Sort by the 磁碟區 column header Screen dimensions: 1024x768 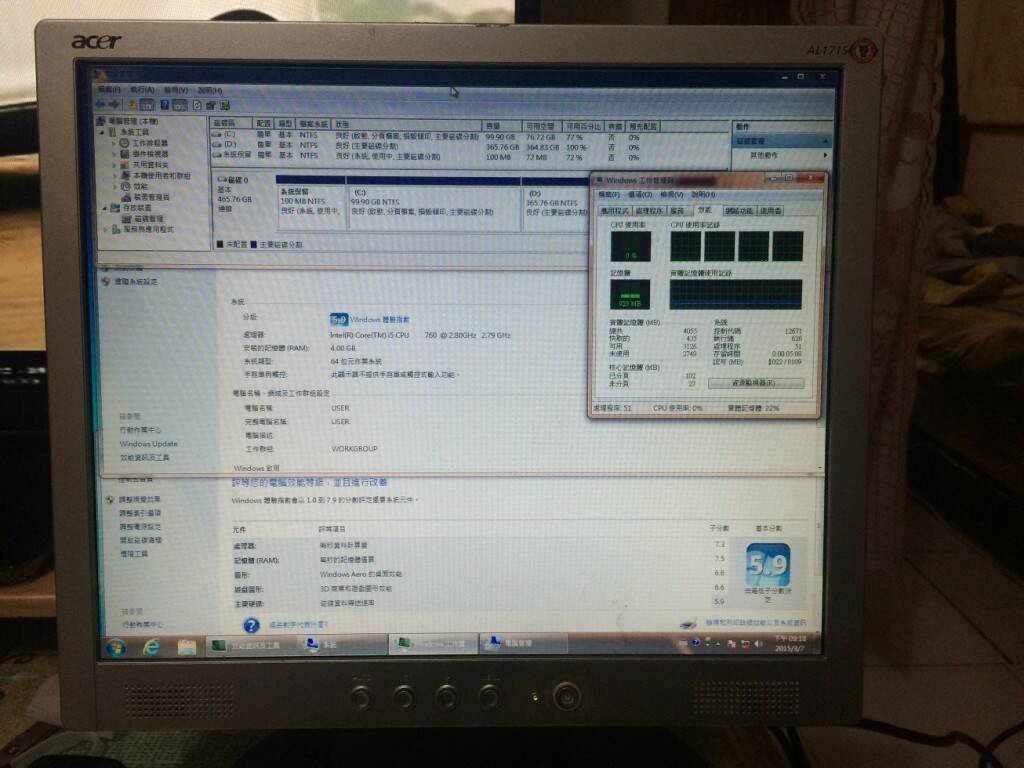tap(231, 123)
